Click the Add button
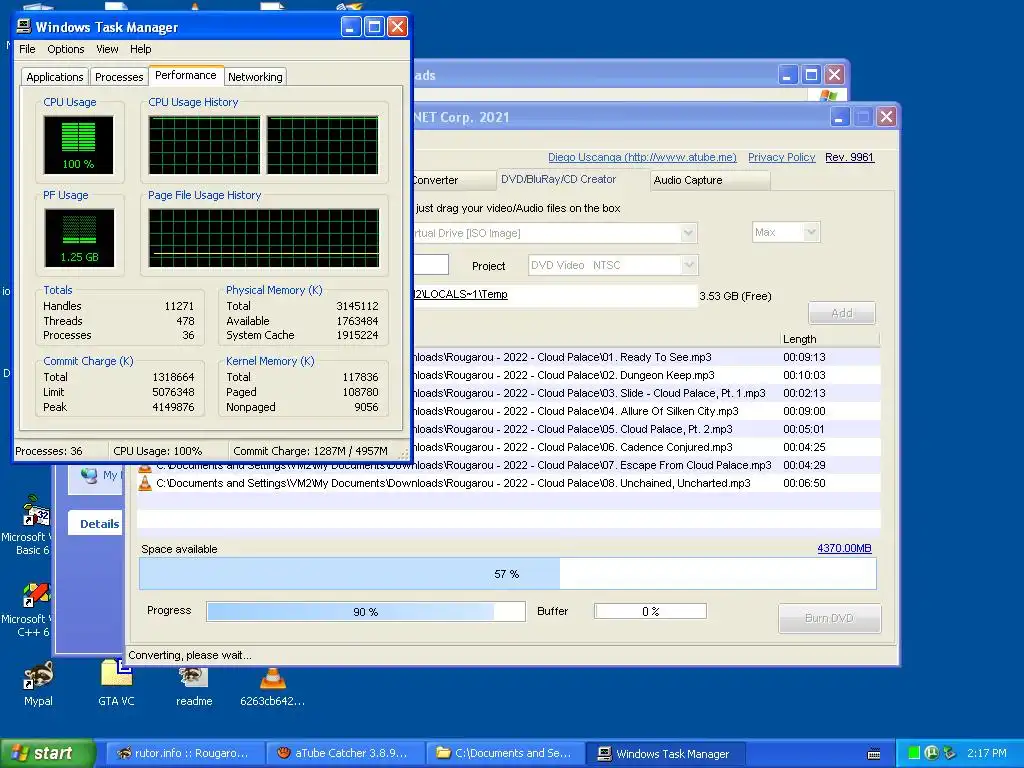Image resolution: width=1024 pixels, height=768 pixels. (842, 313)
